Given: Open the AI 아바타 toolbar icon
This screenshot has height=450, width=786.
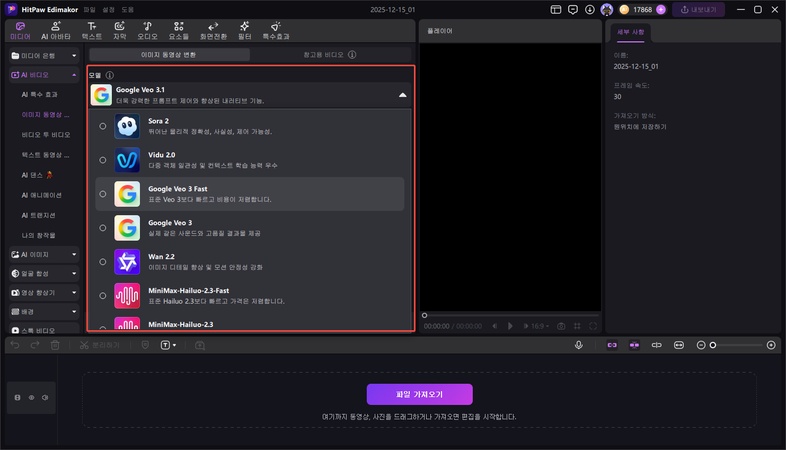Looking at the screenshot, I should [x=56, y=31].
